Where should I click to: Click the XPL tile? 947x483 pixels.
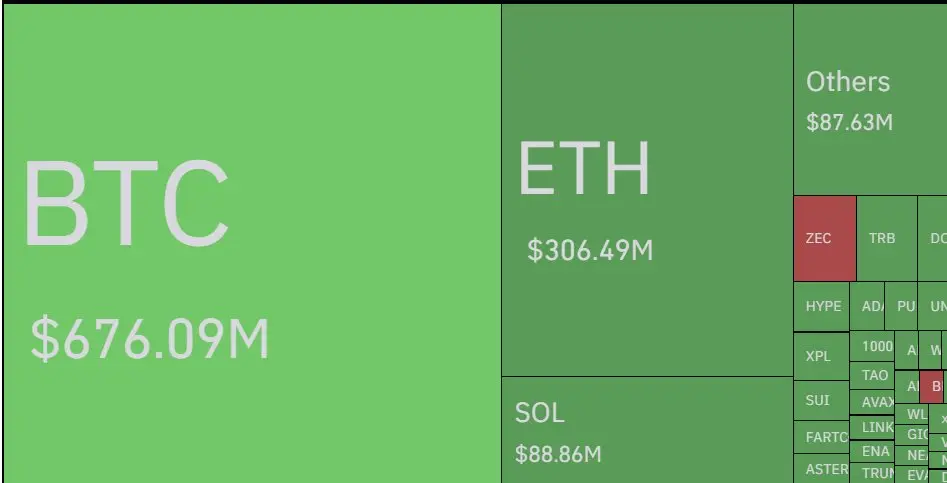[x=820, y=356]
